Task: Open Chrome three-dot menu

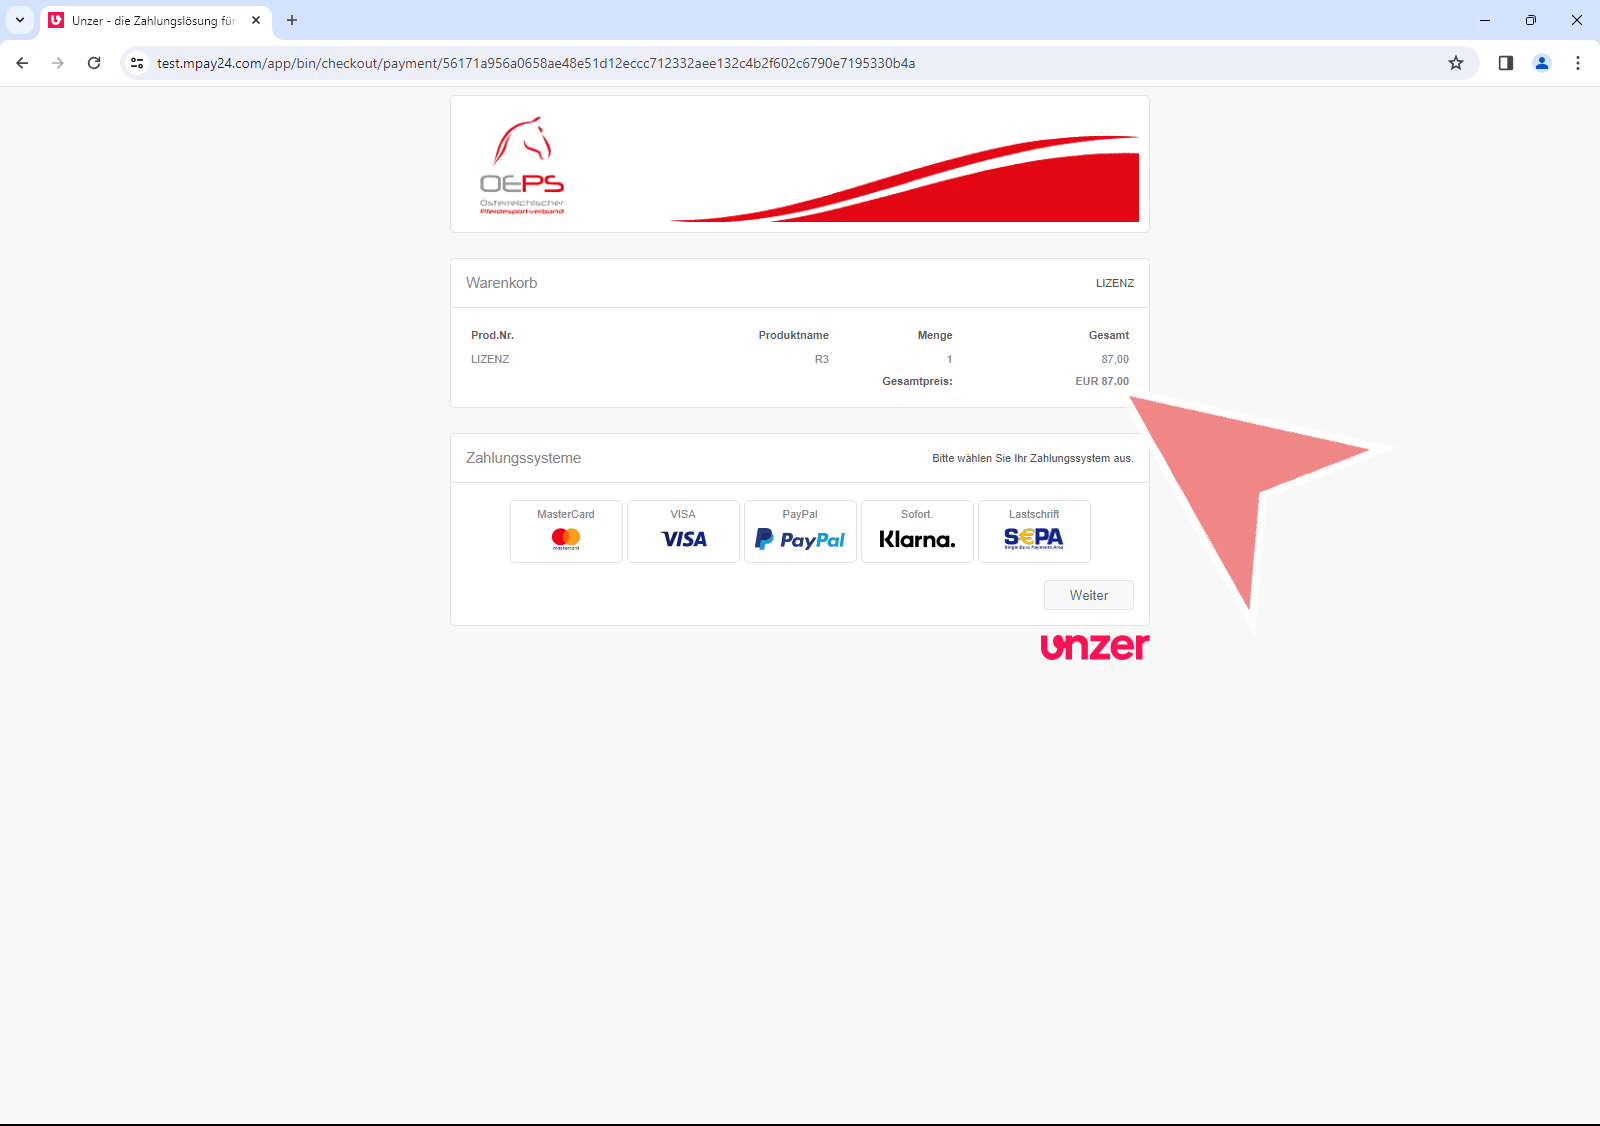Action: (1578, 63)
